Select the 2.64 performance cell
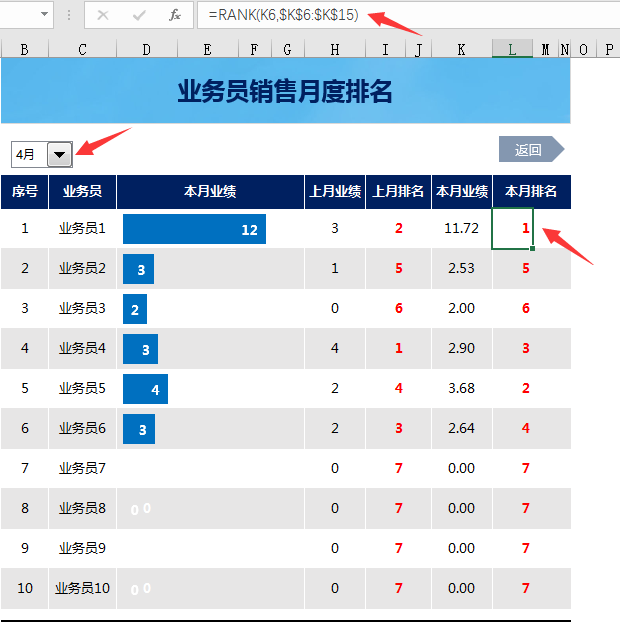Screen dimensions: 620x633 tap(462, 428)
